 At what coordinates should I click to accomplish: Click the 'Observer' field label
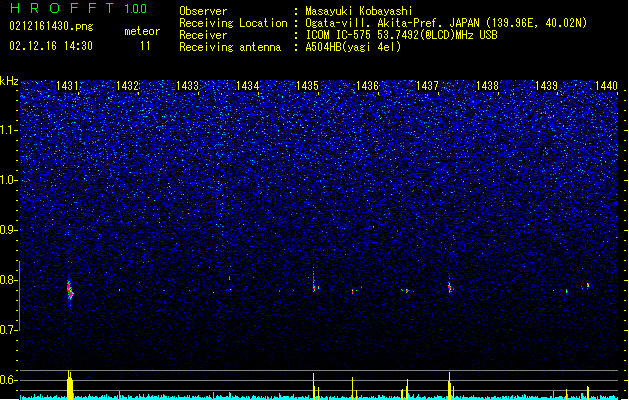click(203, 11)
